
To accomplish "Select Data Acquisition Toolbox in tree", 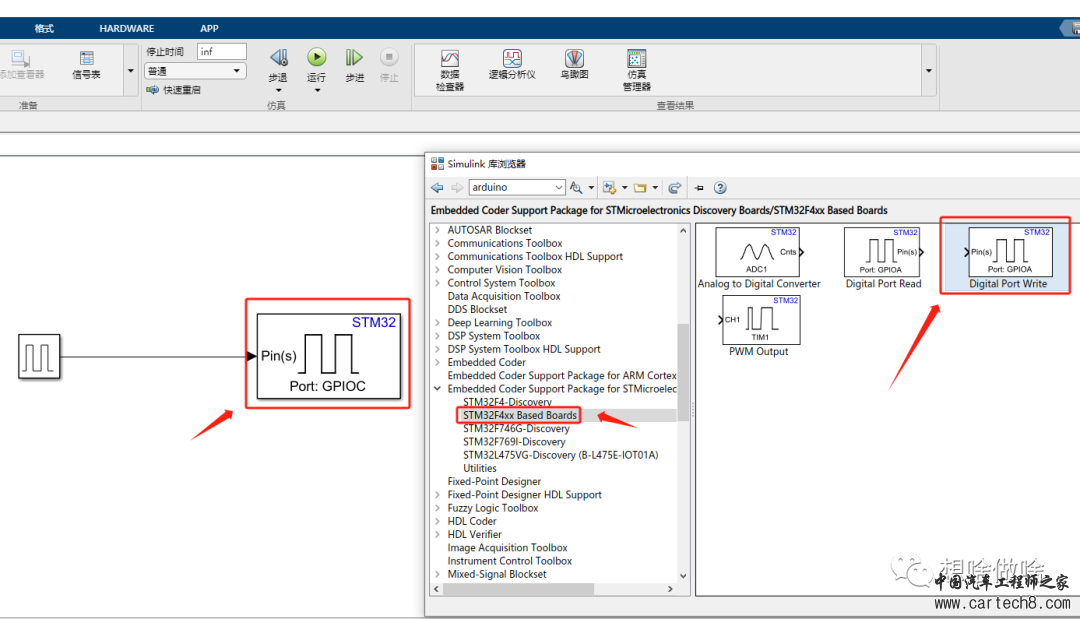I will pos(503,296).
